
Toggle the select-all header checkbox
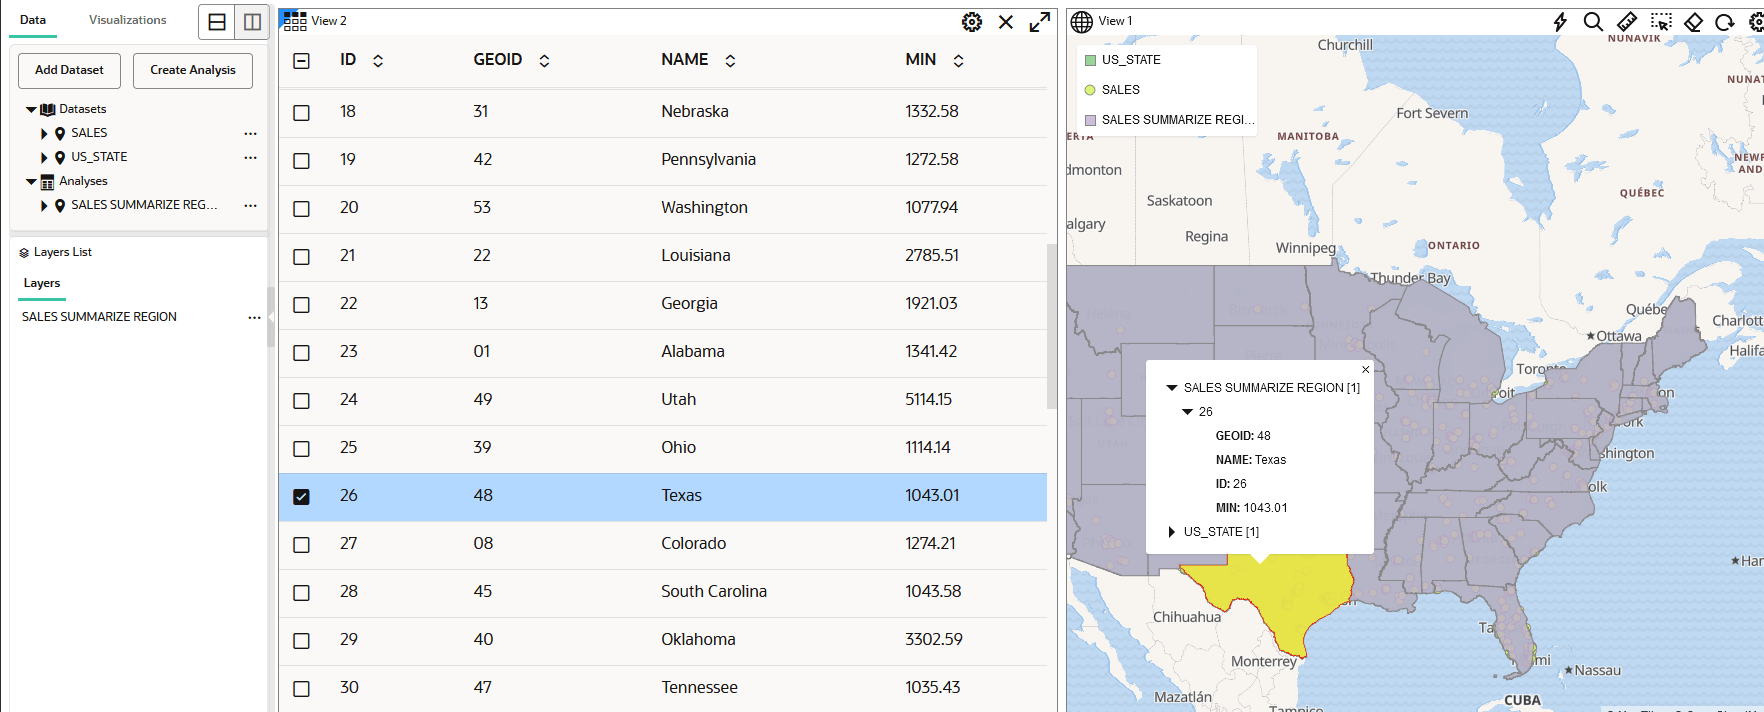[301, 61]
